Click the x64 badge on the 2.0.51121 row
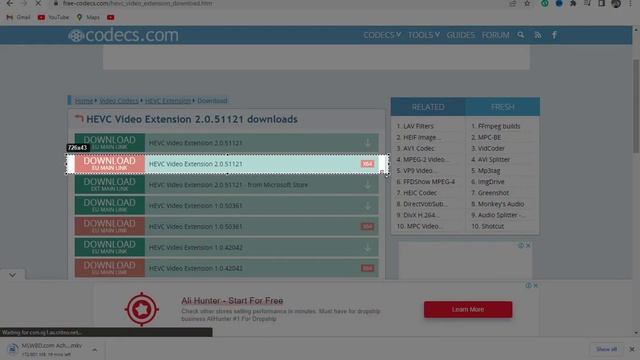Image resolution: width=640 pixels, height=360 pixels. click(x=367, y=164)
